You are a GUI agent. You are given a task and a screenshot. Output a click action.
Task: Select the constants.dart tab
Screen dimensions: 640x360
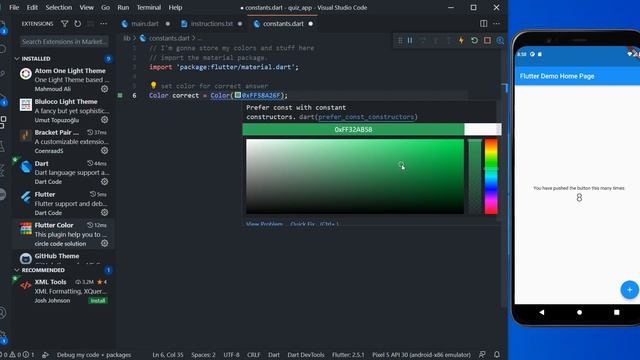[283, 24]
